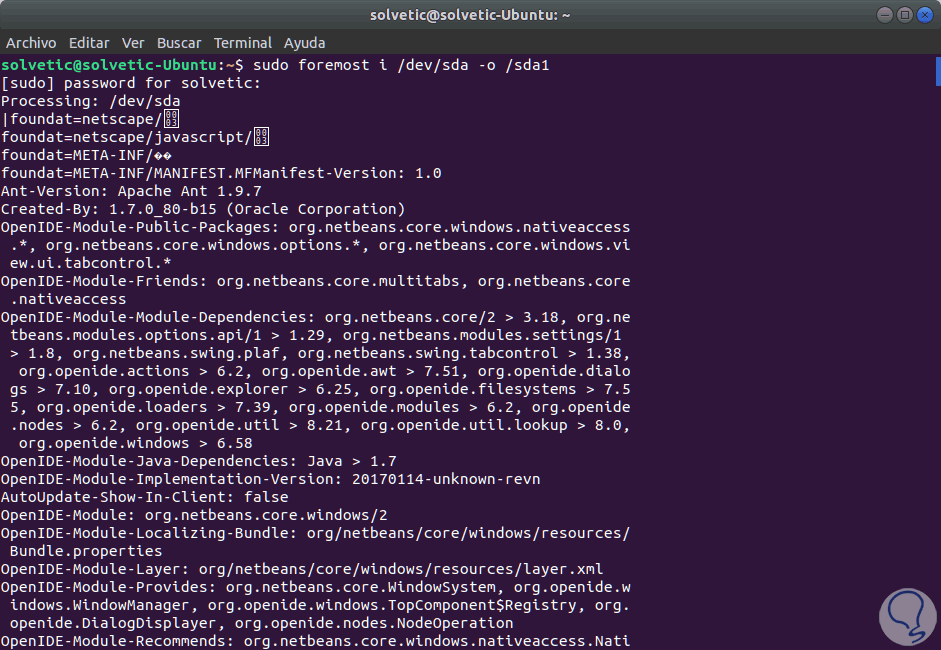Viewport: 941px width, 650px height.
Task: Click the 'Created-By: 1.7.0_80-b15' line
Action: point(203,209)
